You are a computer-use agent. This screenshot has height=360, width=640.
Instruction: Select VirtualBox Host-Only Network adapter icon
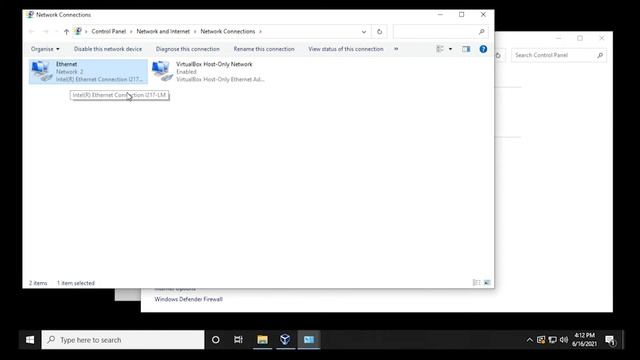[162, 71]
